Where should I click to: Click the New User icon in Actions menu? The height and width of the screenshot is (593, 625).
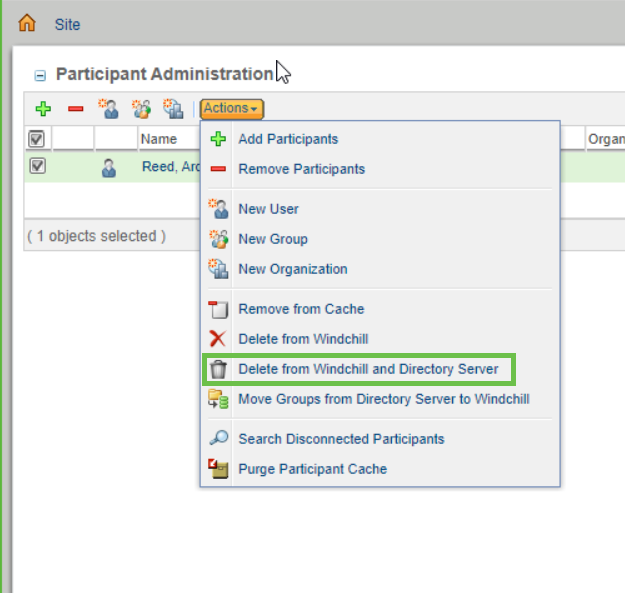[x=218, y=209]
